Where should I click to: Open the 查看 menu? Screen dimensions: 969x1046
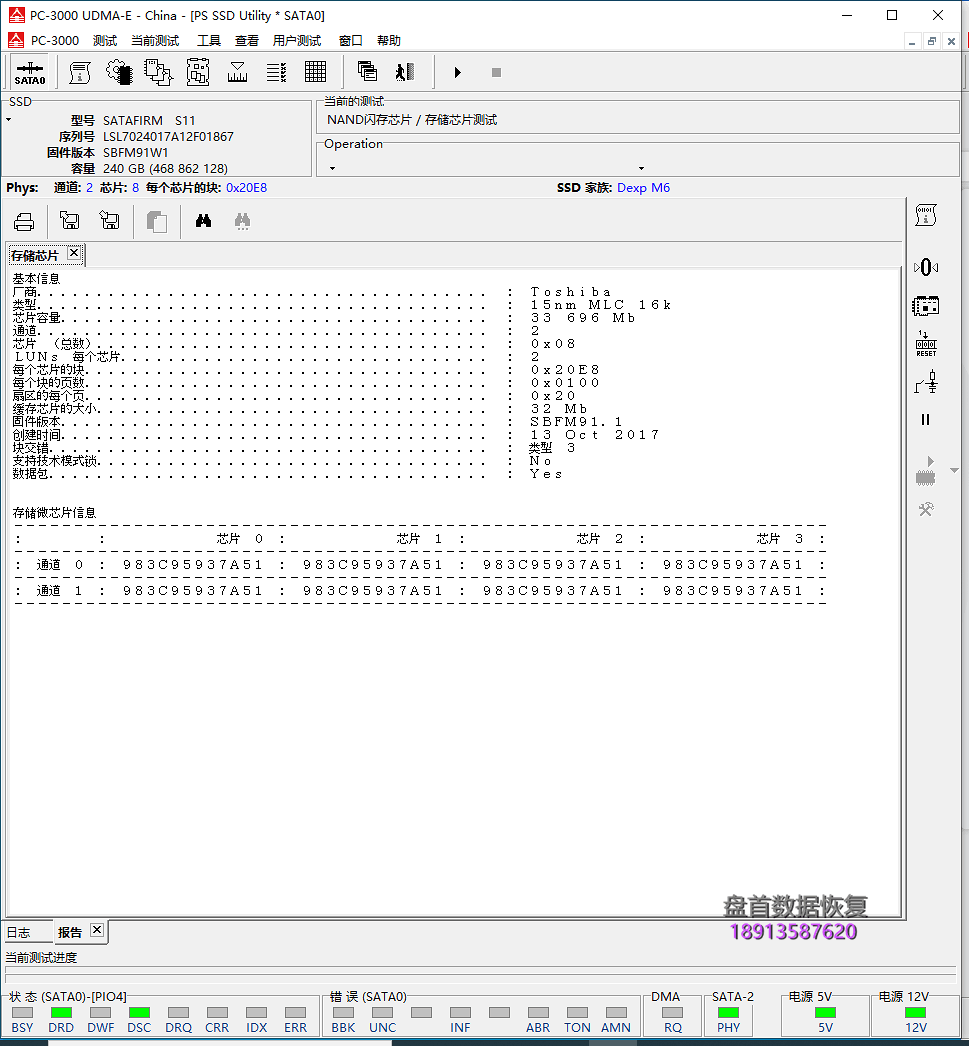[246, 41]
